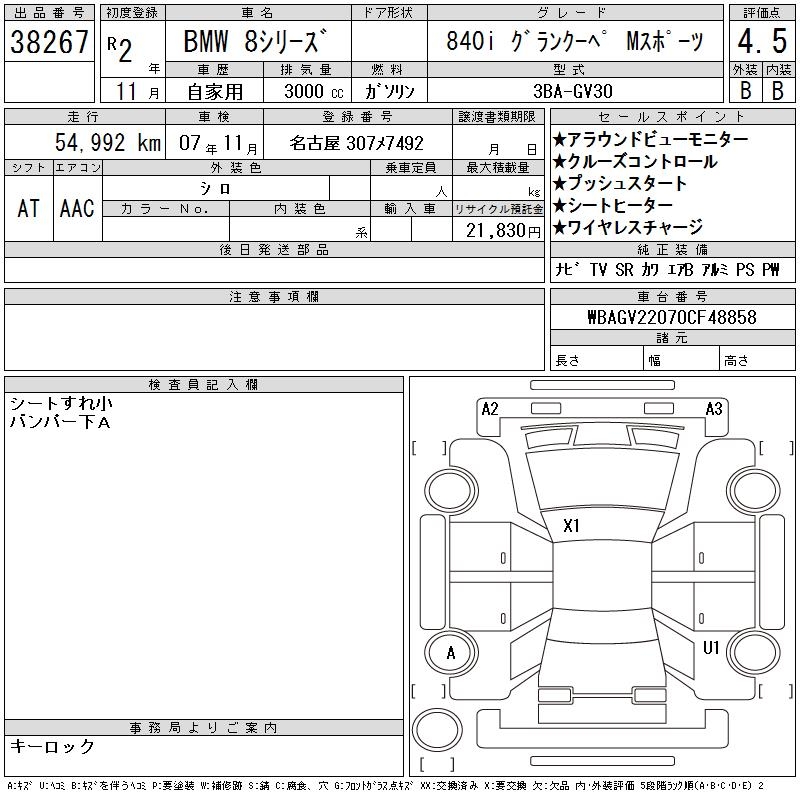Click the mileage value 54,992 km
Image resolution: width=800 pixels, height=800 pixels.
(x=108, y=142)
